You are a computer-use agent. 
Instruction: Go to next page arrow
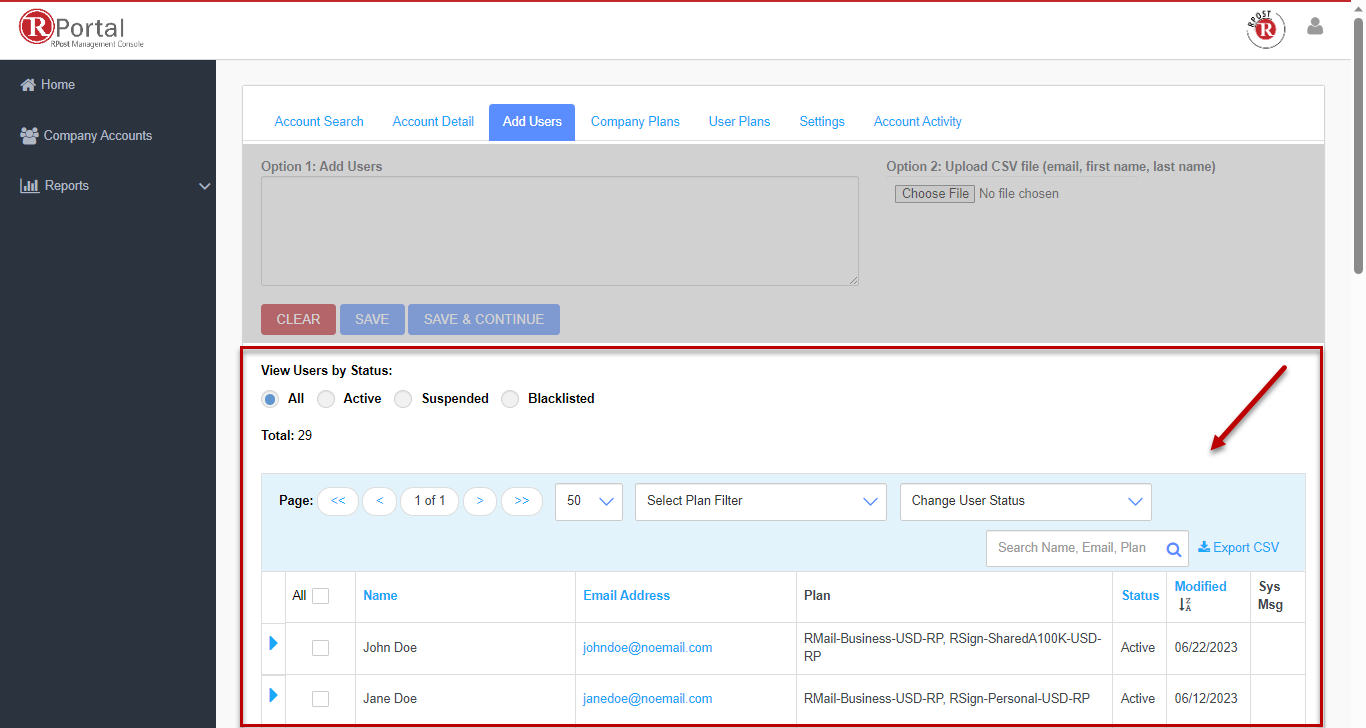click(480, 501)
